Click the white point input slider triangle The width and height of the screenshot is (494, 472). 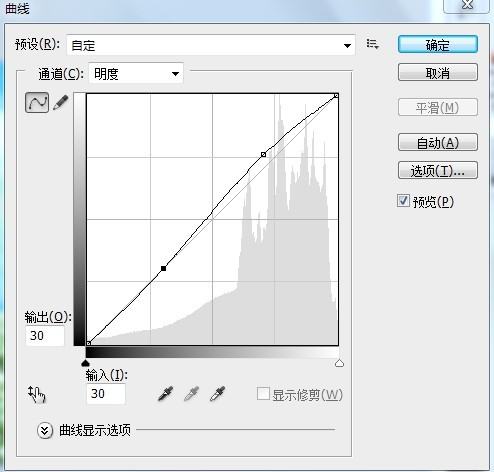(x=339, y=363)
